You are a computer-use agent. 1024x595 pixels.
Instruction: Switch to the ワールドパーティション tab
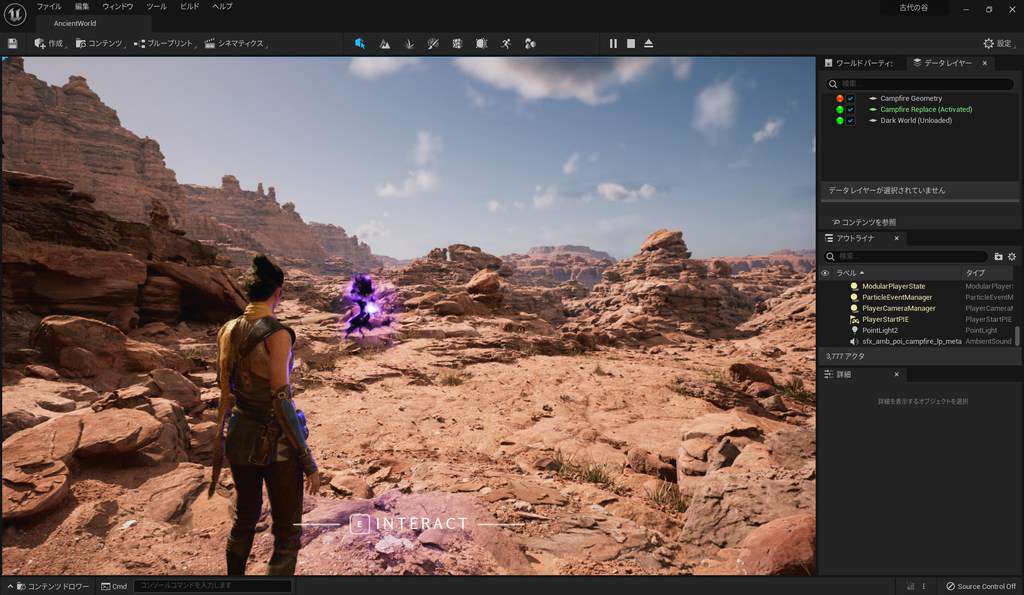pos(859,63)
